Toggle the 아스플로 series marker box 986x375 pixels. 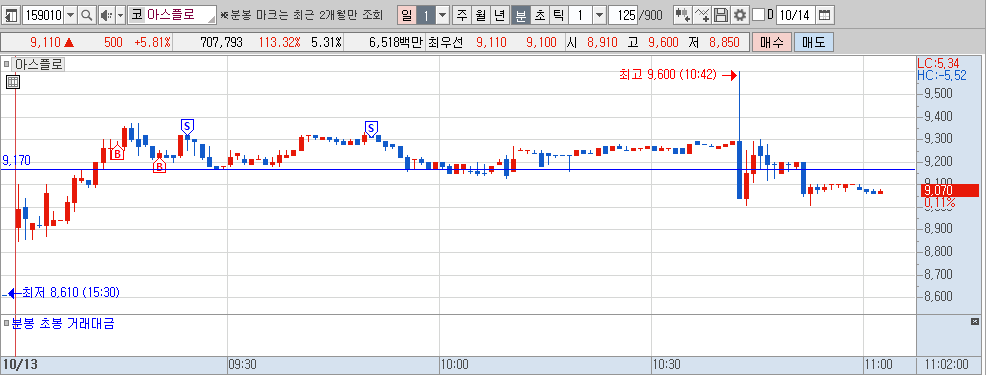(7, 64)
